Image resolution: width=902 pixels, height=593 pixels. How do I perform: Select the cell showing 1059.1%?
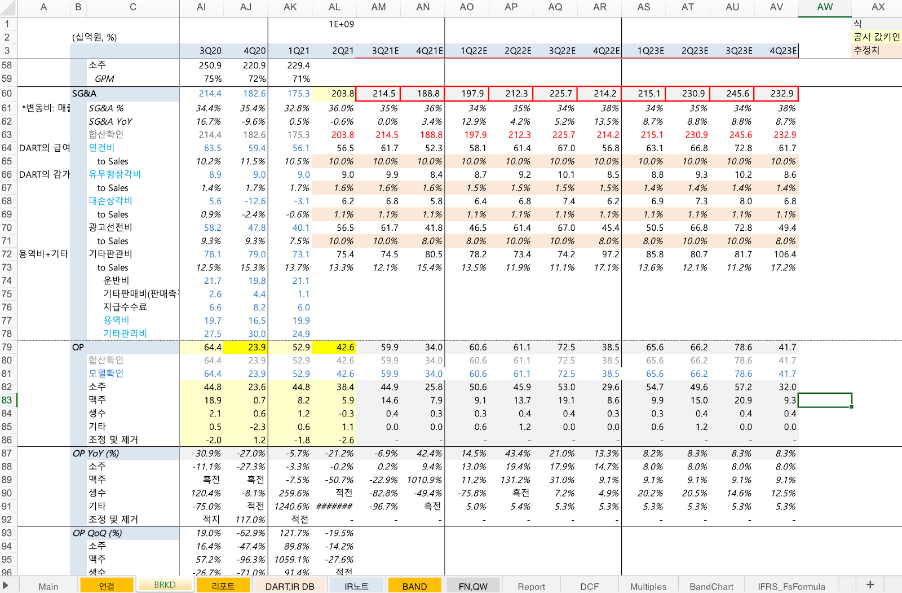click(290, 559)
